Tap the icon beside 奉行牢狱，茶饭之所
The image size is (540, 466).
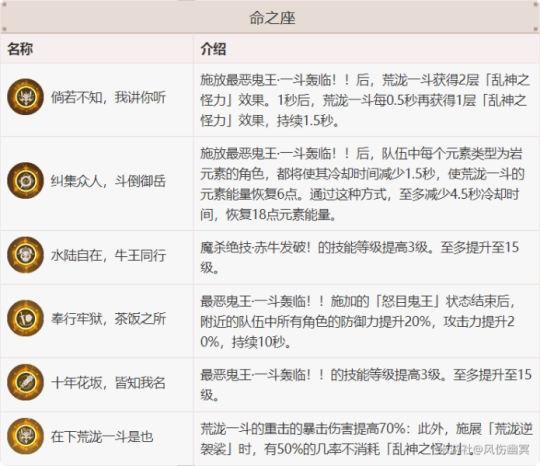(25, 318)
